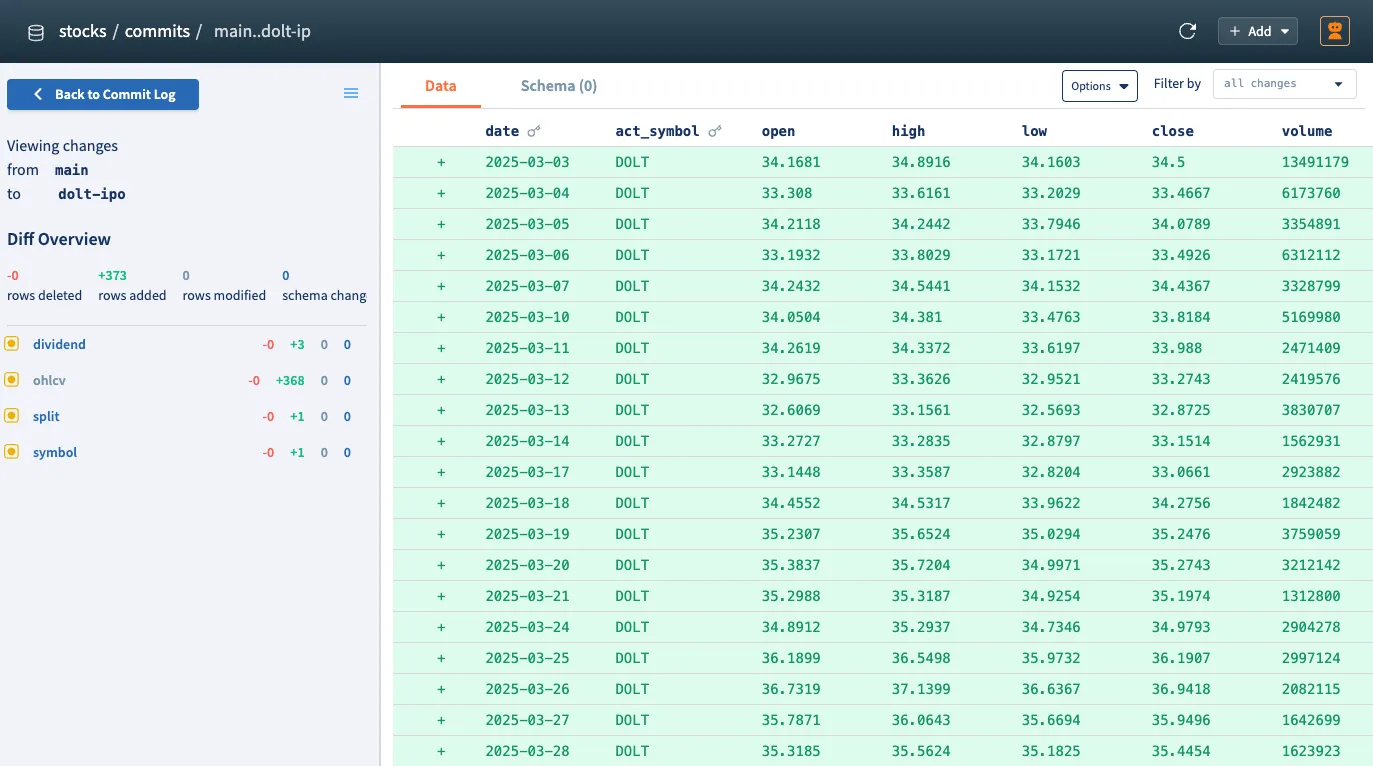Image resolution: width=1373 pixels, height=766 pixels.
Task: Click the refresh icon in header
Action: [x=1188, y=31]
